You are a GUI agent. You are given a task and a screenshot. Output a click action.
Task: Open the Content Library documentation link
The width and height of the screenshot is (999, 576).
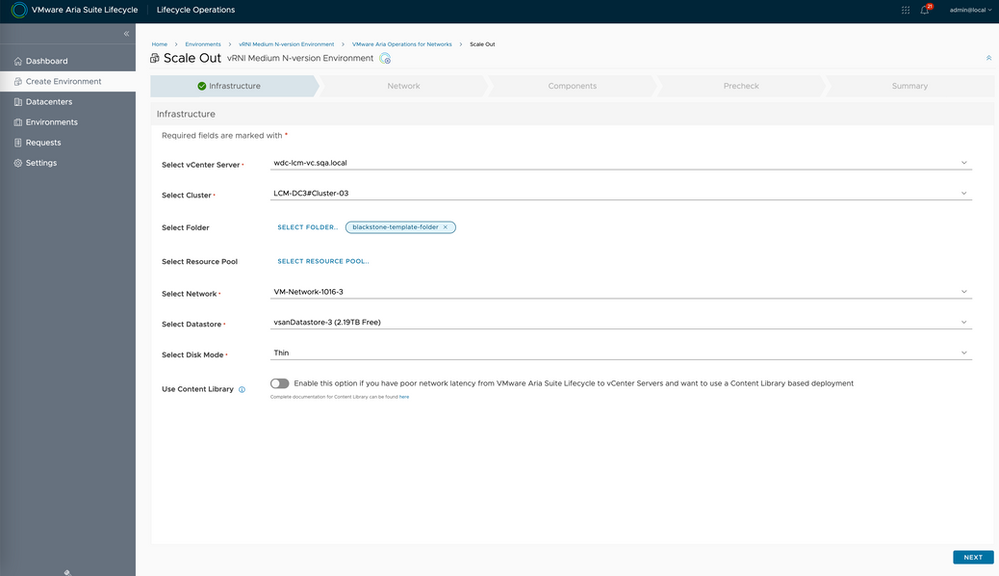tap(404, 397)
